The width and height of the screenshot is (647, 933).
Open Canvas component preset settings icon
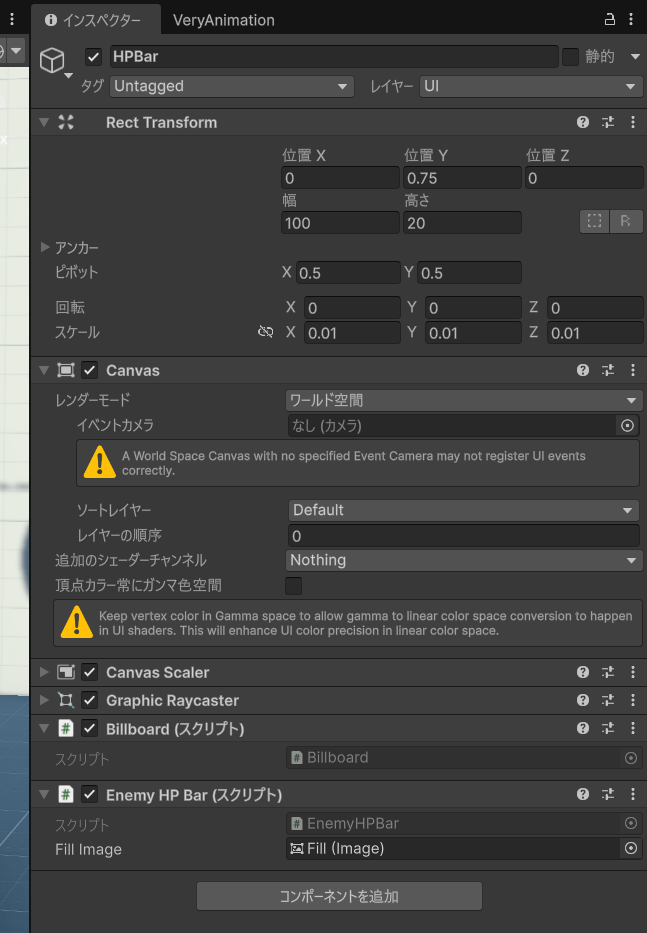(608, 370)
